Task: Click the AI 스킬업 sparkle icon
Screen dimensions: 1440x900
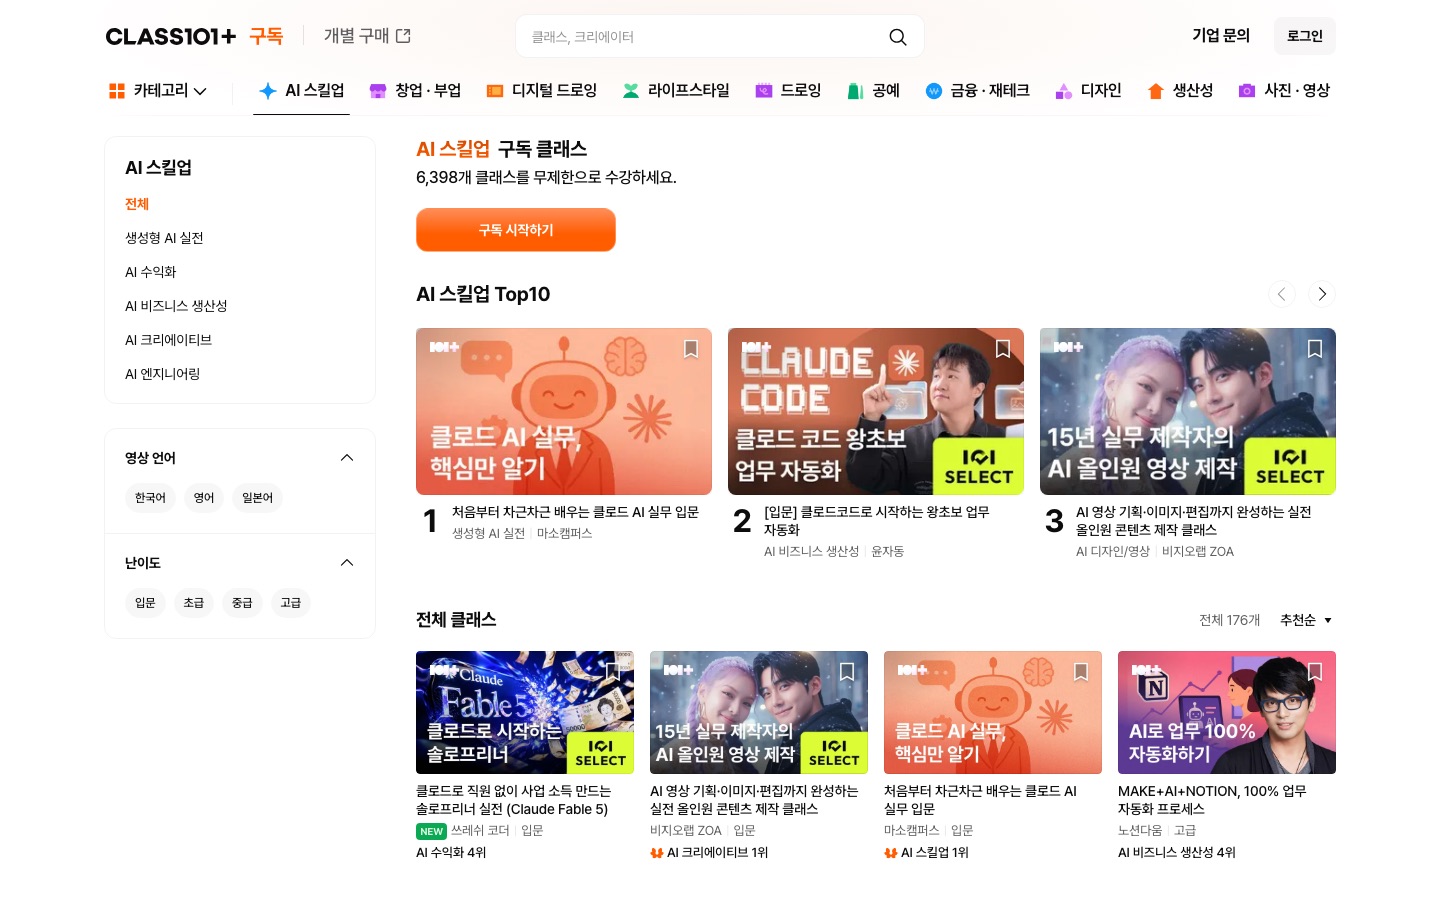Action: 267,91
